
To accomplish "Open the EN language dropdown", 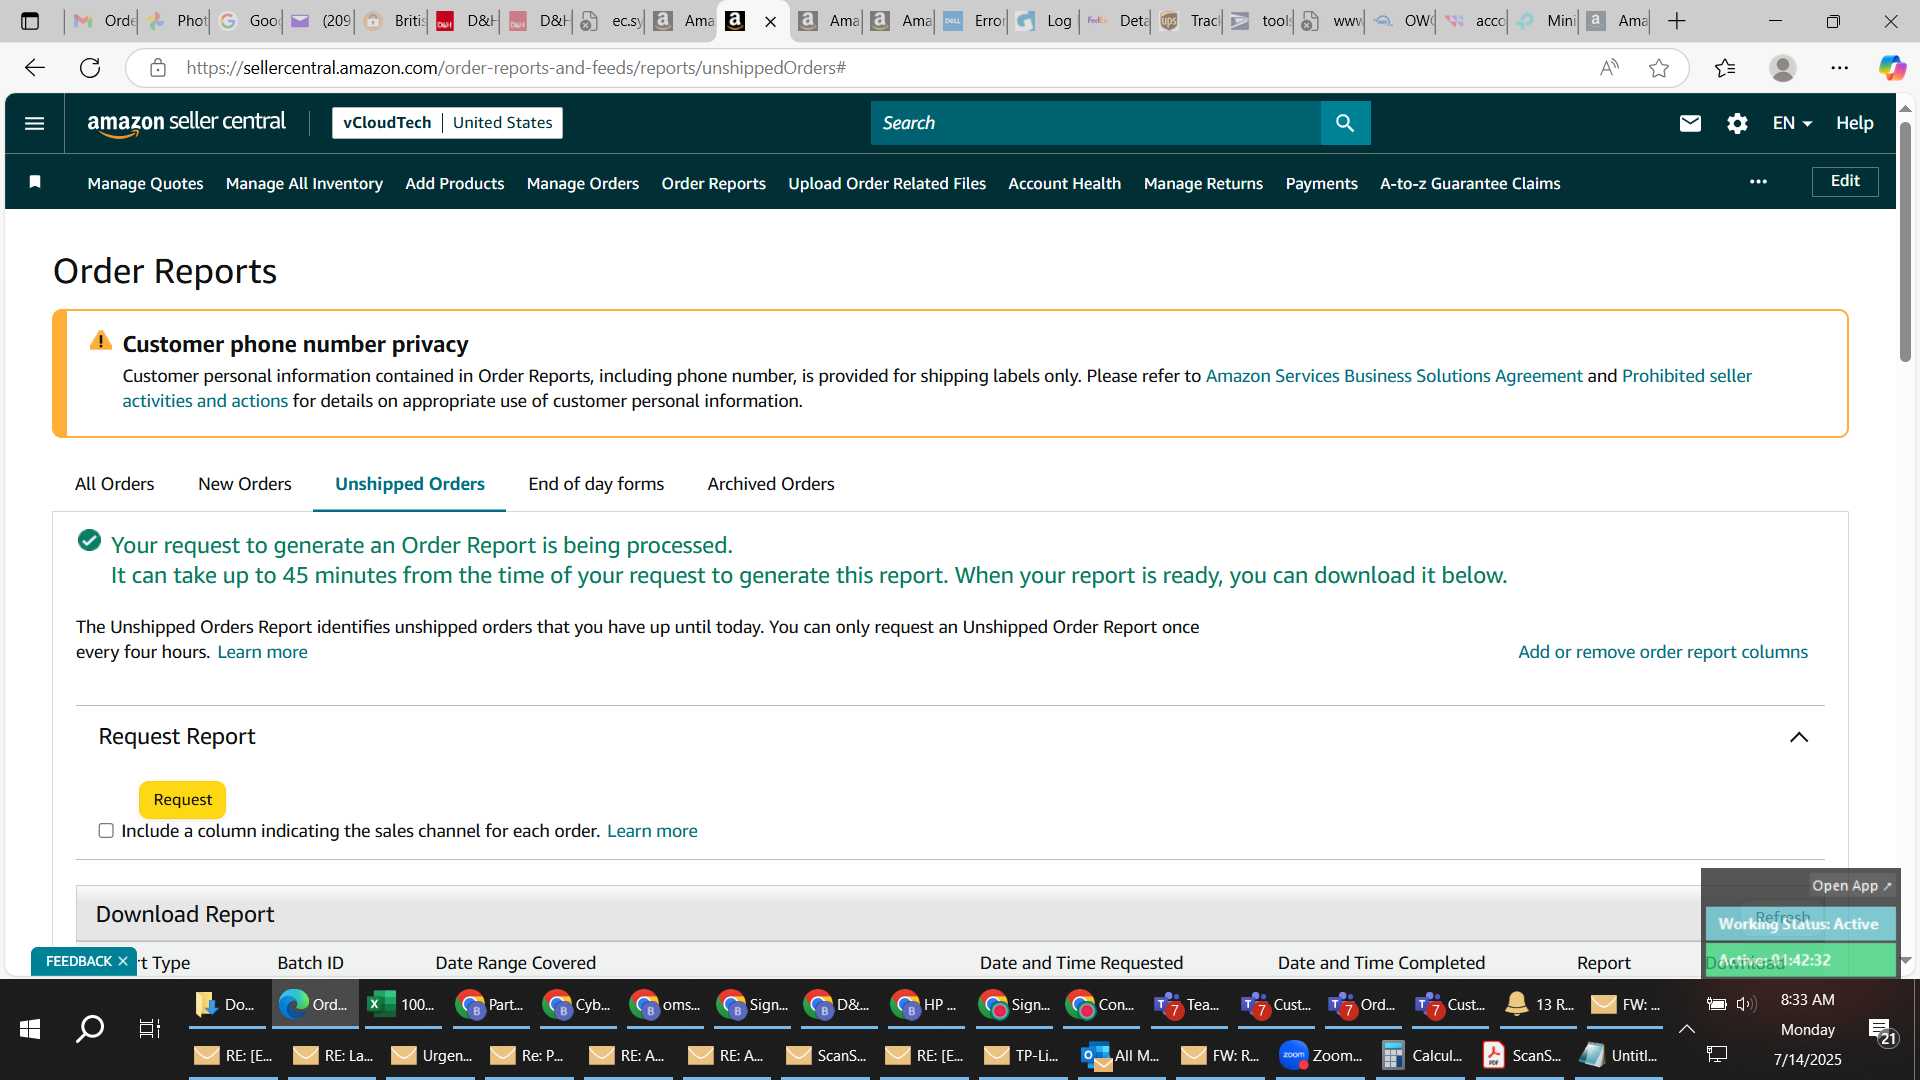I will [1792, 123].
